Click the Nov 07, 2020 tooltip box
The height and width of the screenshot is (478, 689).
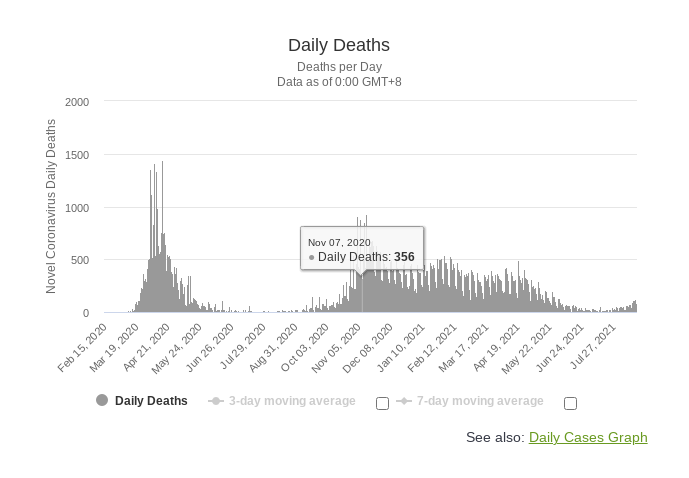click(361, 250)
